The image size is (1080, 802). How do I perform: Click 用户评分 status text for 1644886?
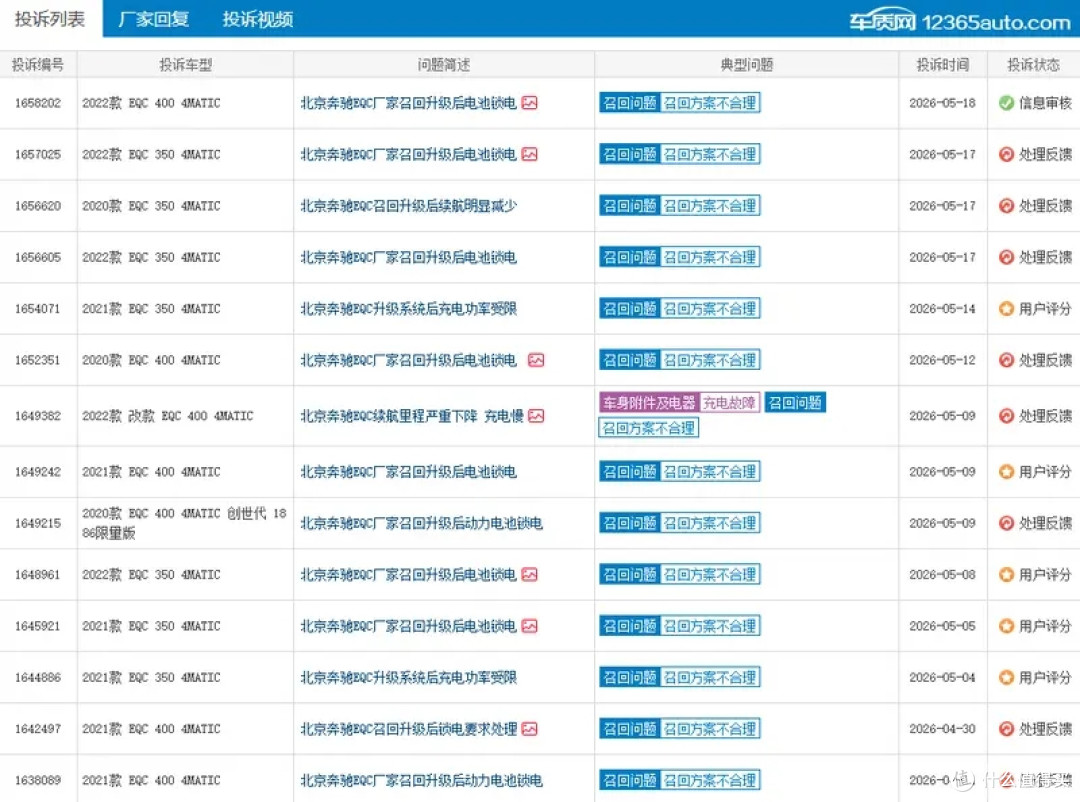click(x=1045, y=677)
